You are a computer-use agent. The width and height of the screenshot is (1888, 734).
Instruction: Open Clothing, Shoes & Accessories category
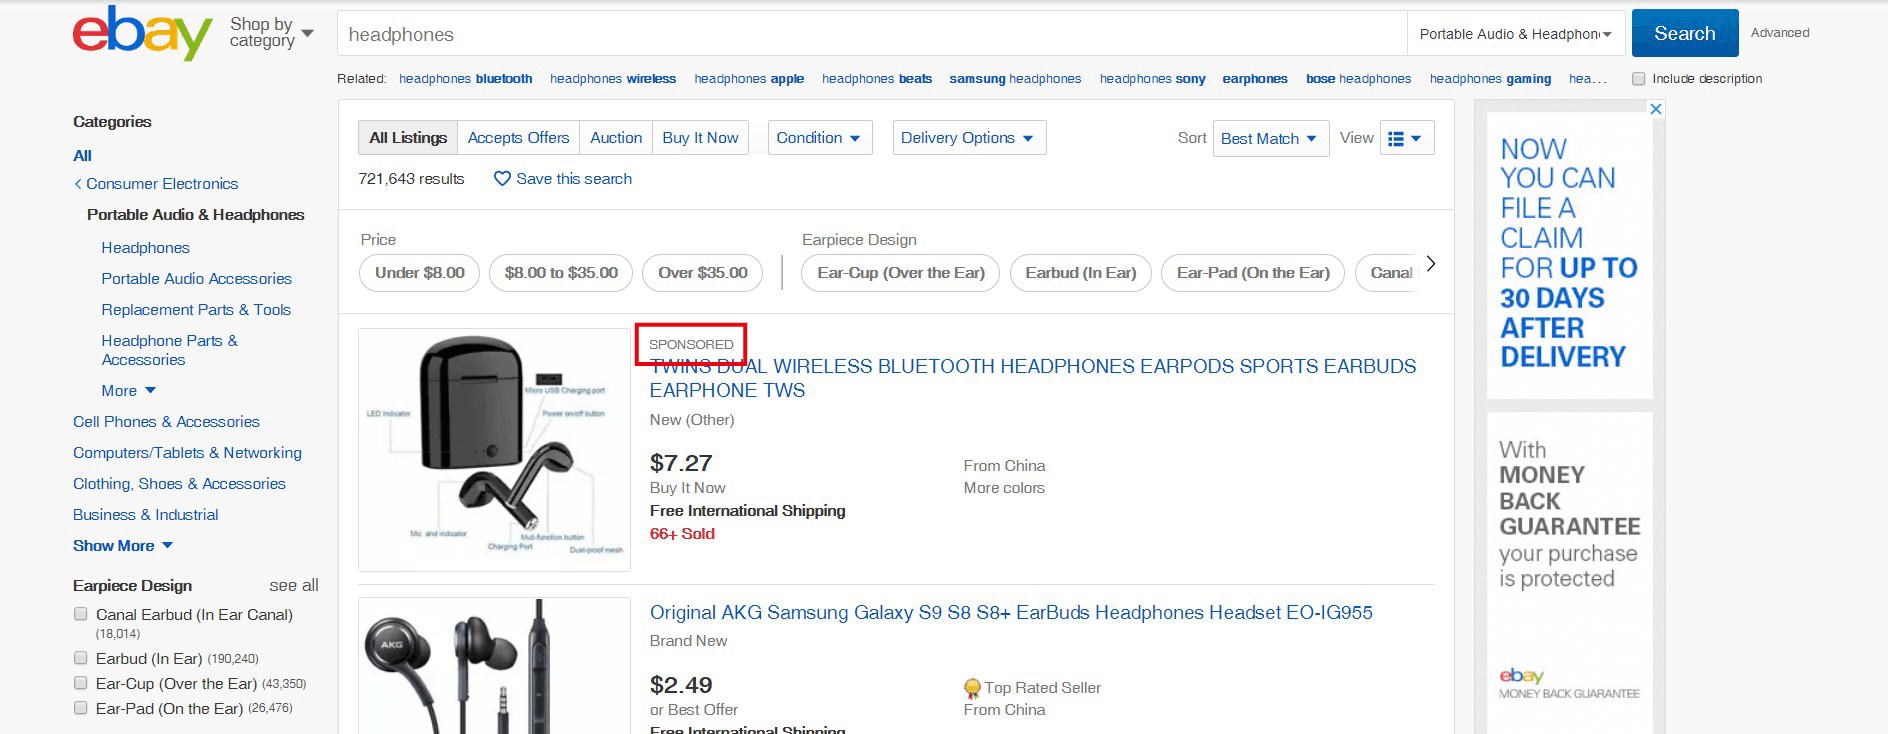pos(179,484)
